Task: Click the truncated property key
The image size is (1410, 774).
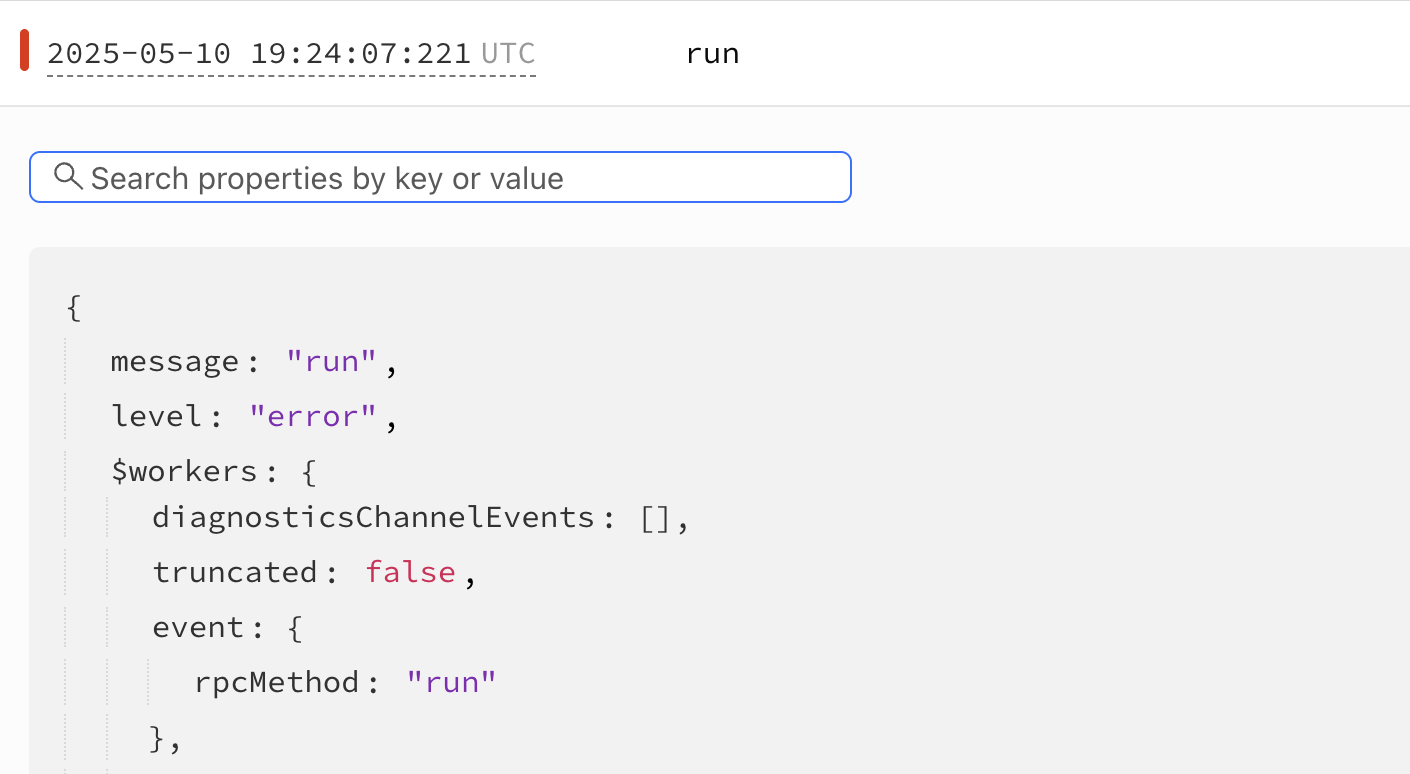Action: [x=234, y=572]
